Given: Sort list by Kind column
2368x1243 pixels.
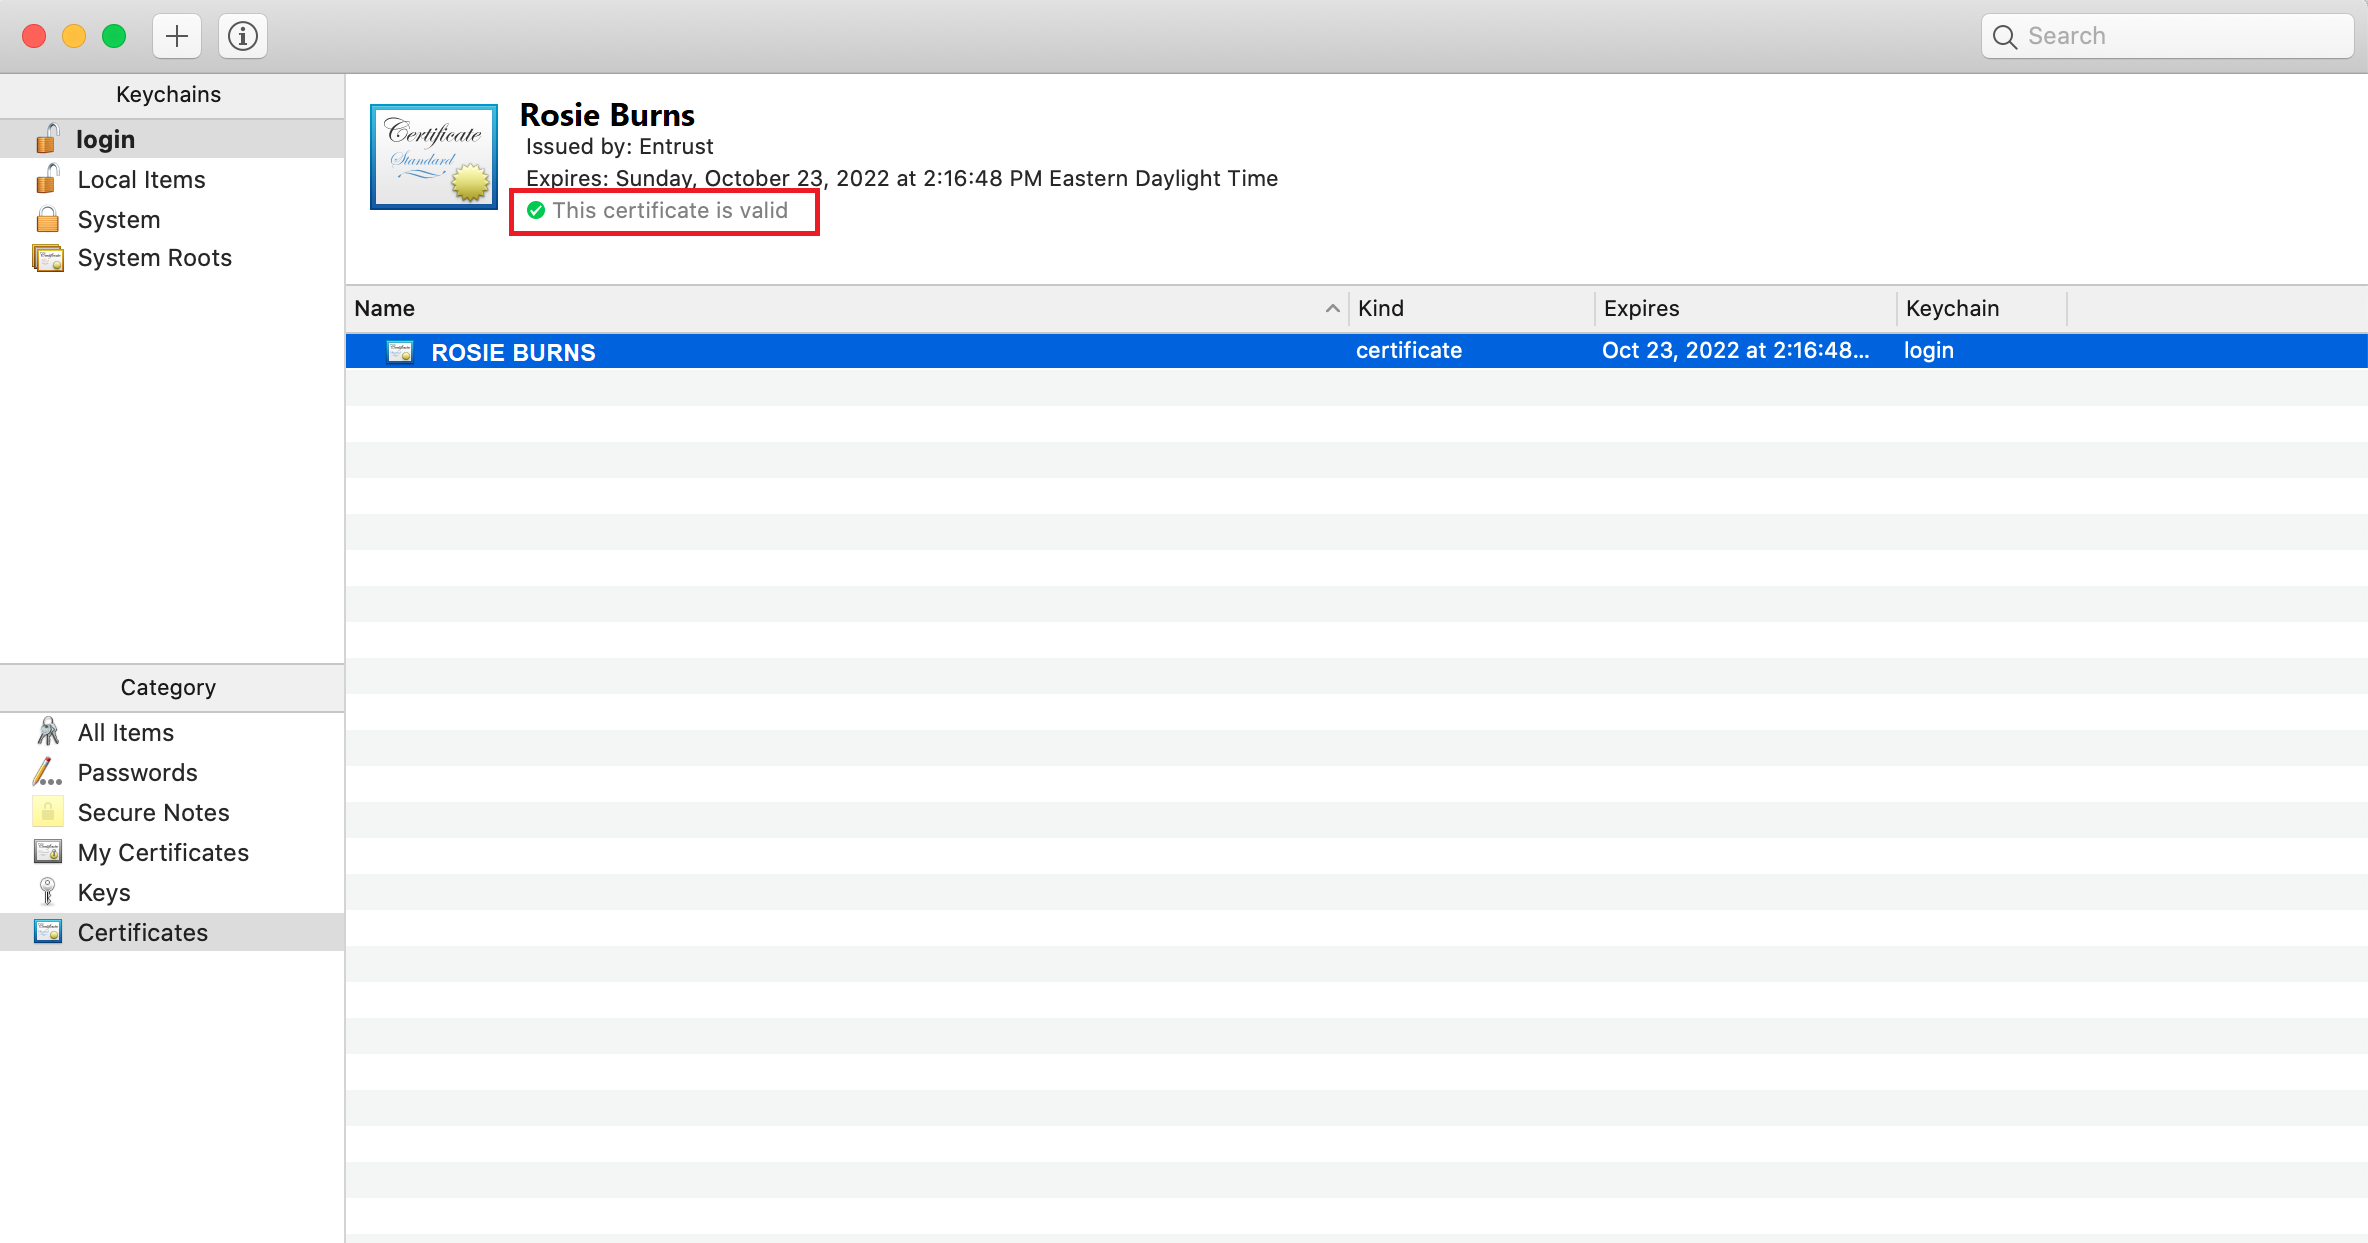Looking at the screenshot, I should point(1381,309).
